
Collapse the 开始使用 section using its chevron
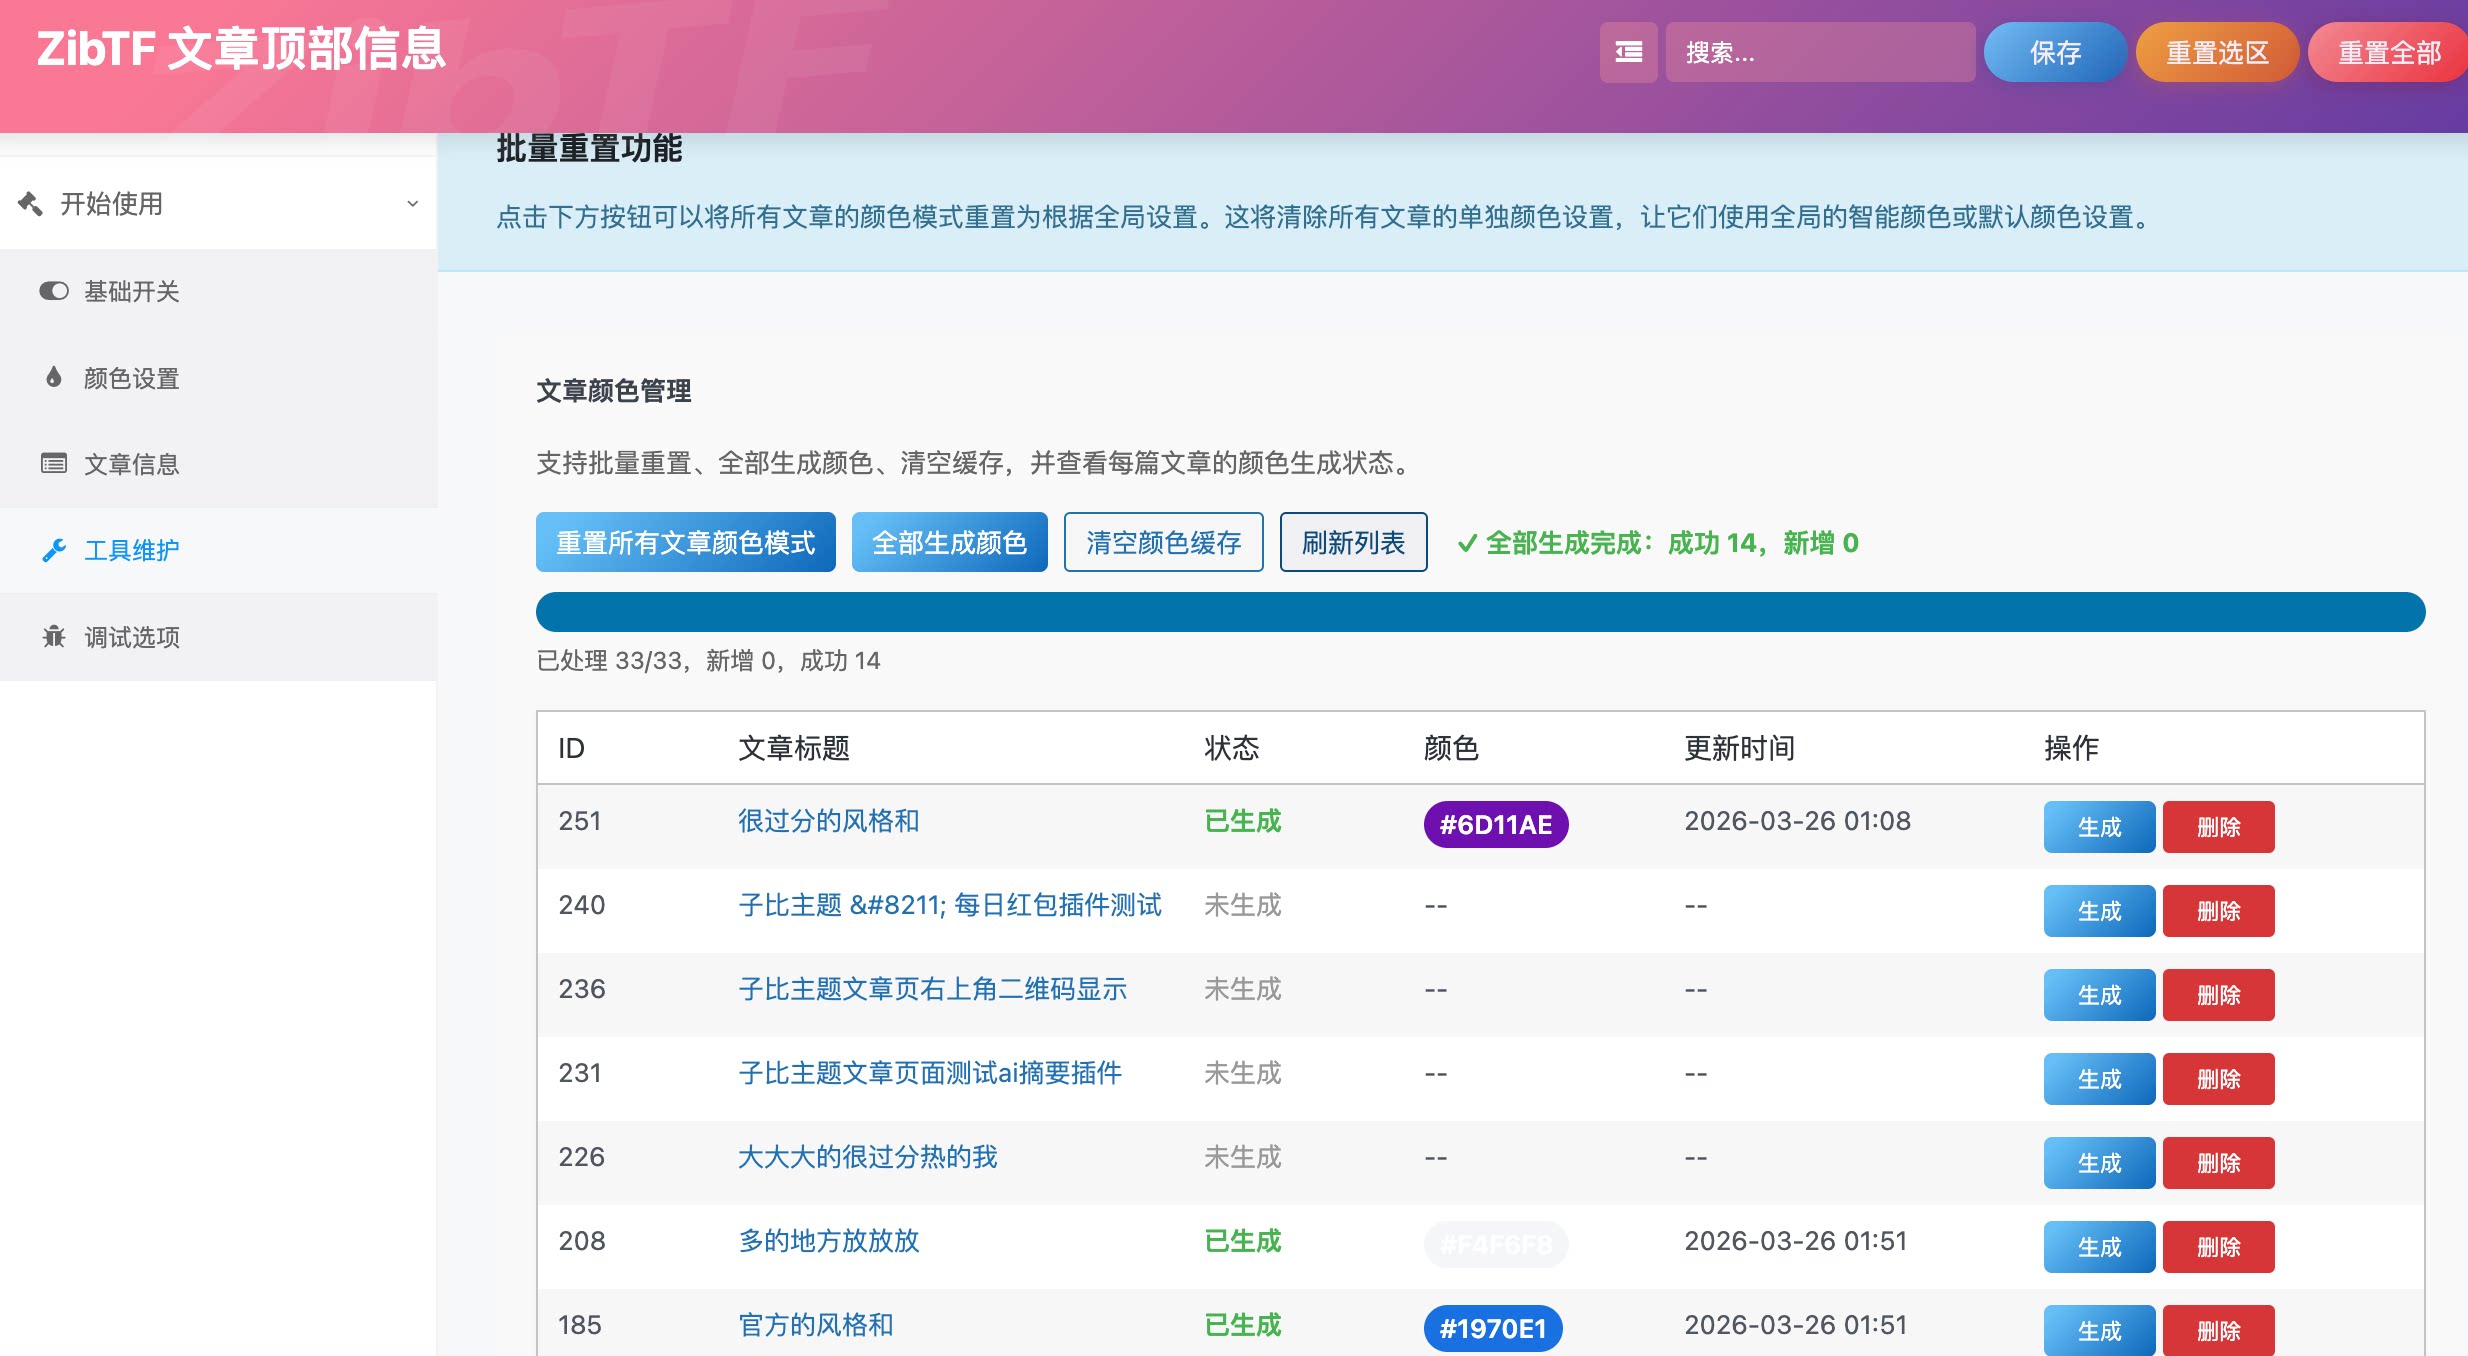pyautogui.click(x=413, y=203)
